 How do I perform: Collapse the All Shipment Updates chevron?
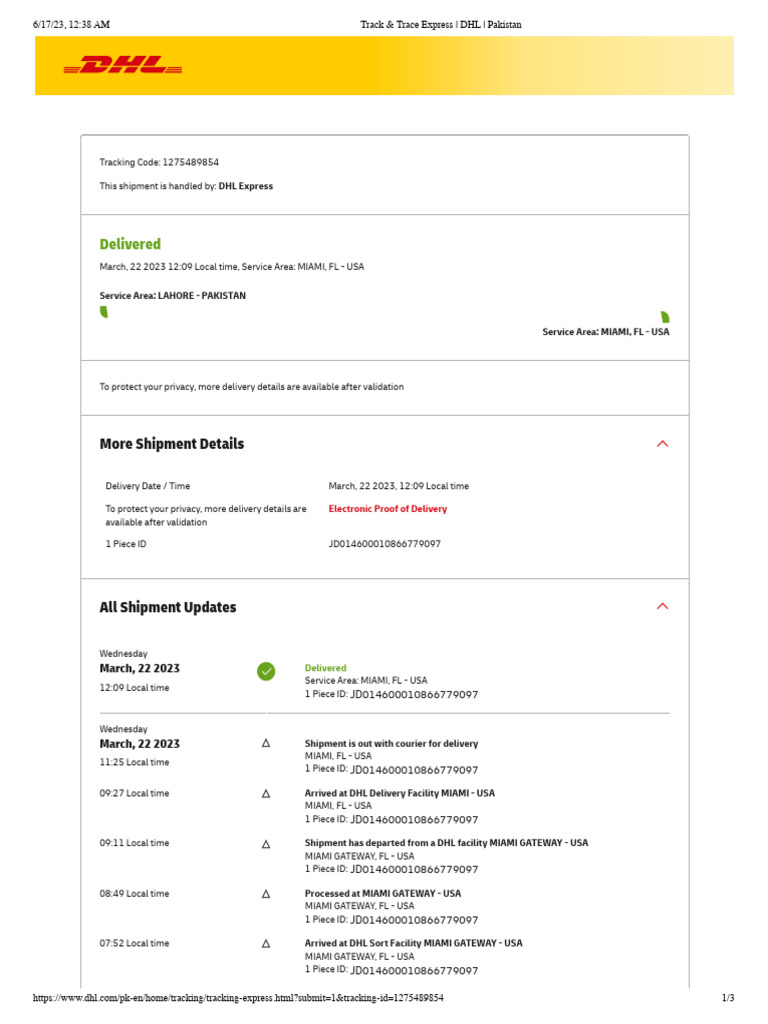click(x=662, y=606)
